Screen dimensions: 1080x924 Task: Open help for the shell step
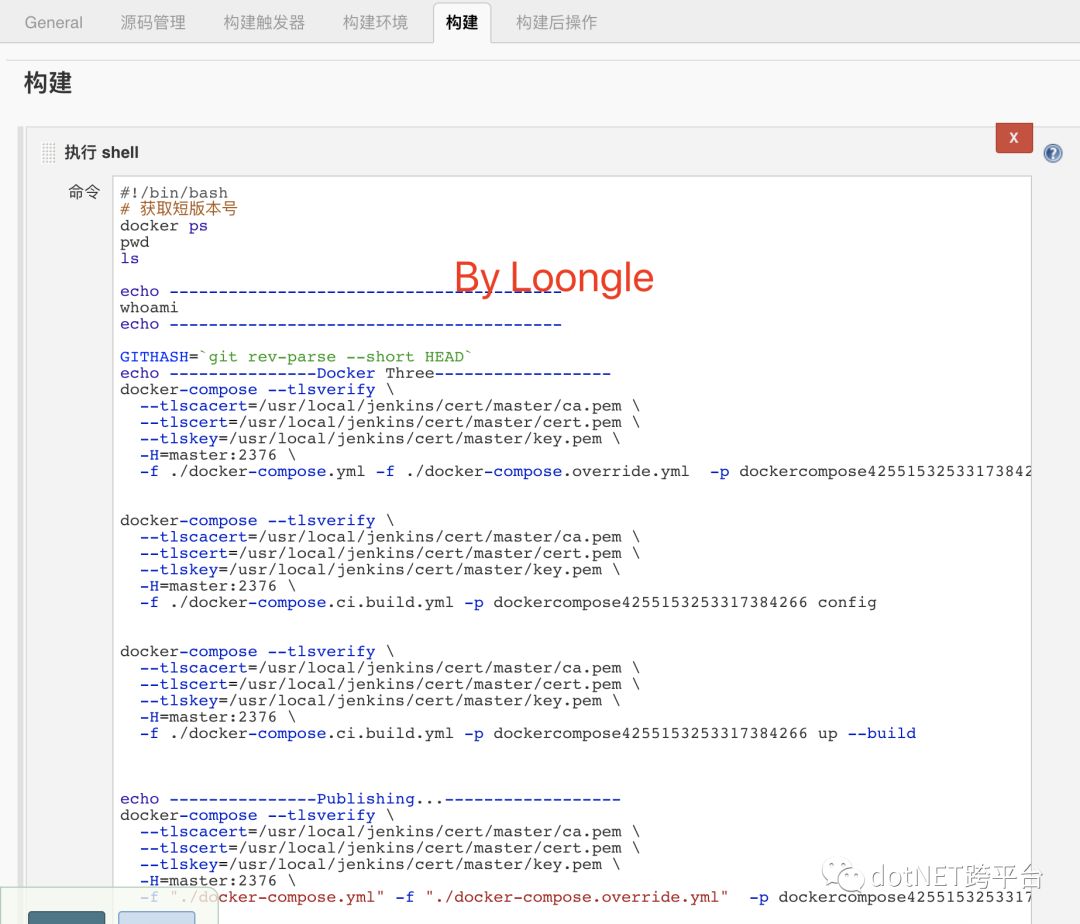click(1052, 153)
